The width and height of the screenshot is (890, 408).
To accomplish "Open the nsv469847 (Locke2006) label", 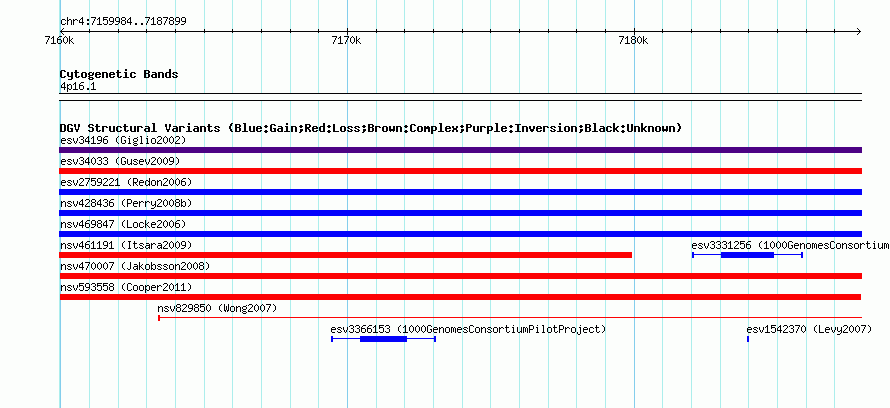I will pyautogui.click(x=123, y=224).
